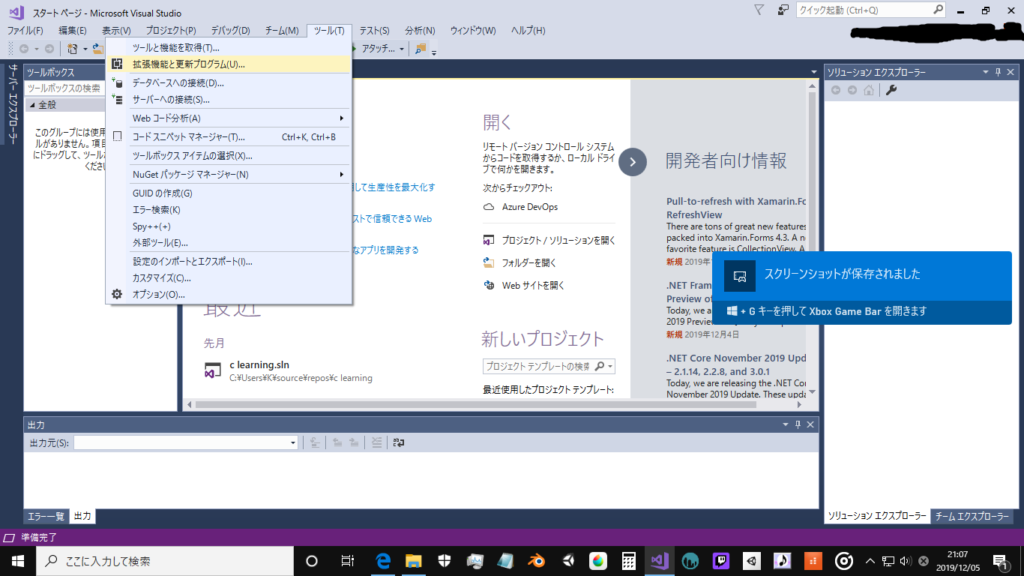Open Microsoft Edge from the taskbar

tap(383, 561)
